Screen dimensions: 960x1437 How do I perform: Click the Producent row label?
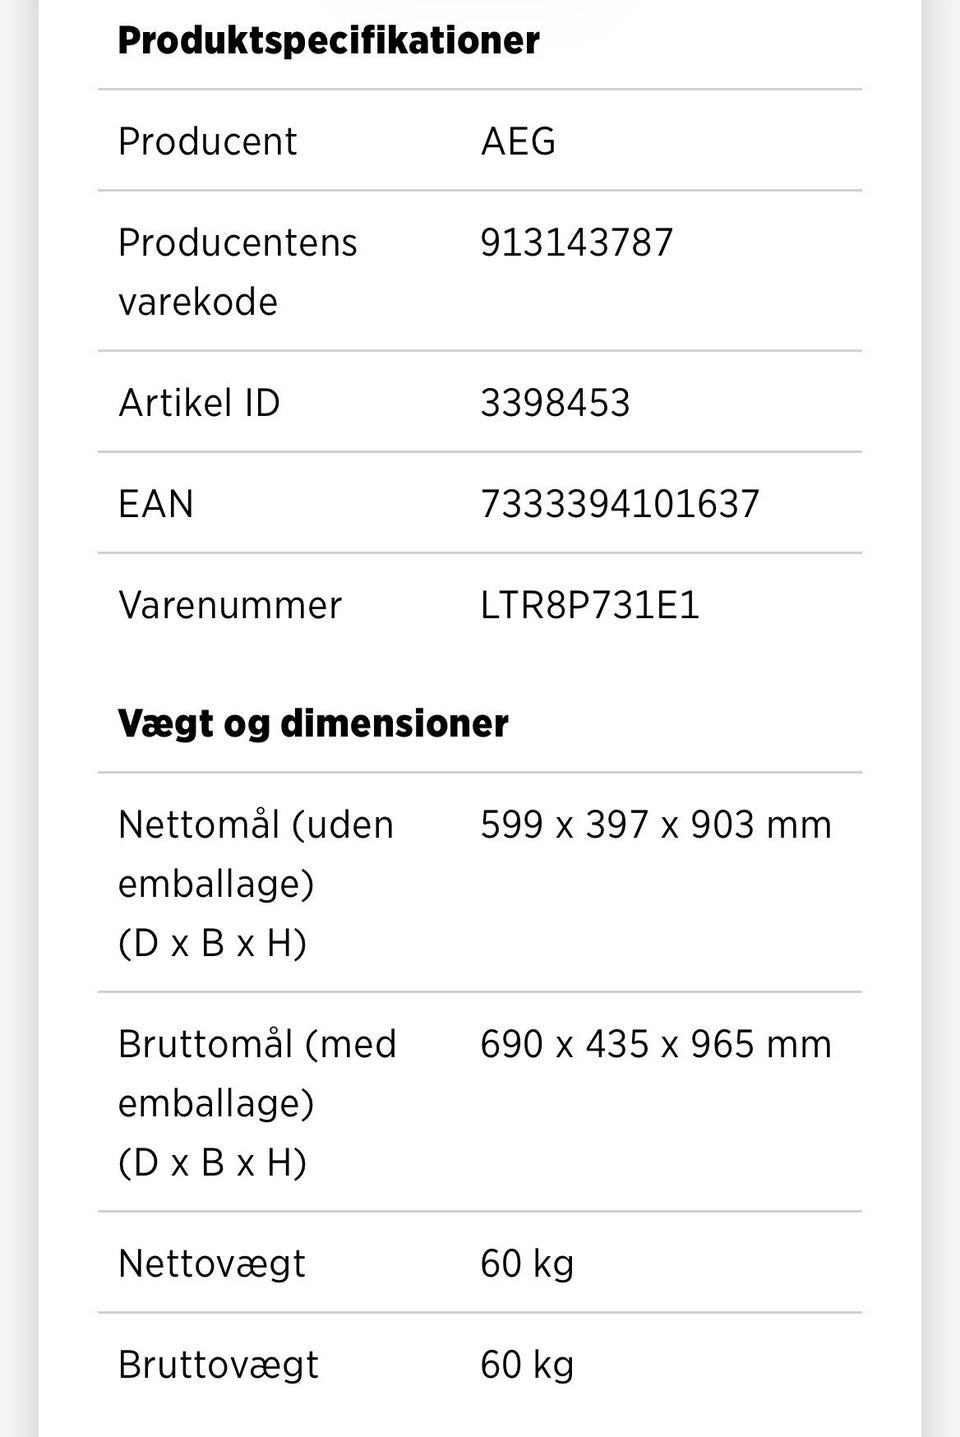click(x=207, y=142)
